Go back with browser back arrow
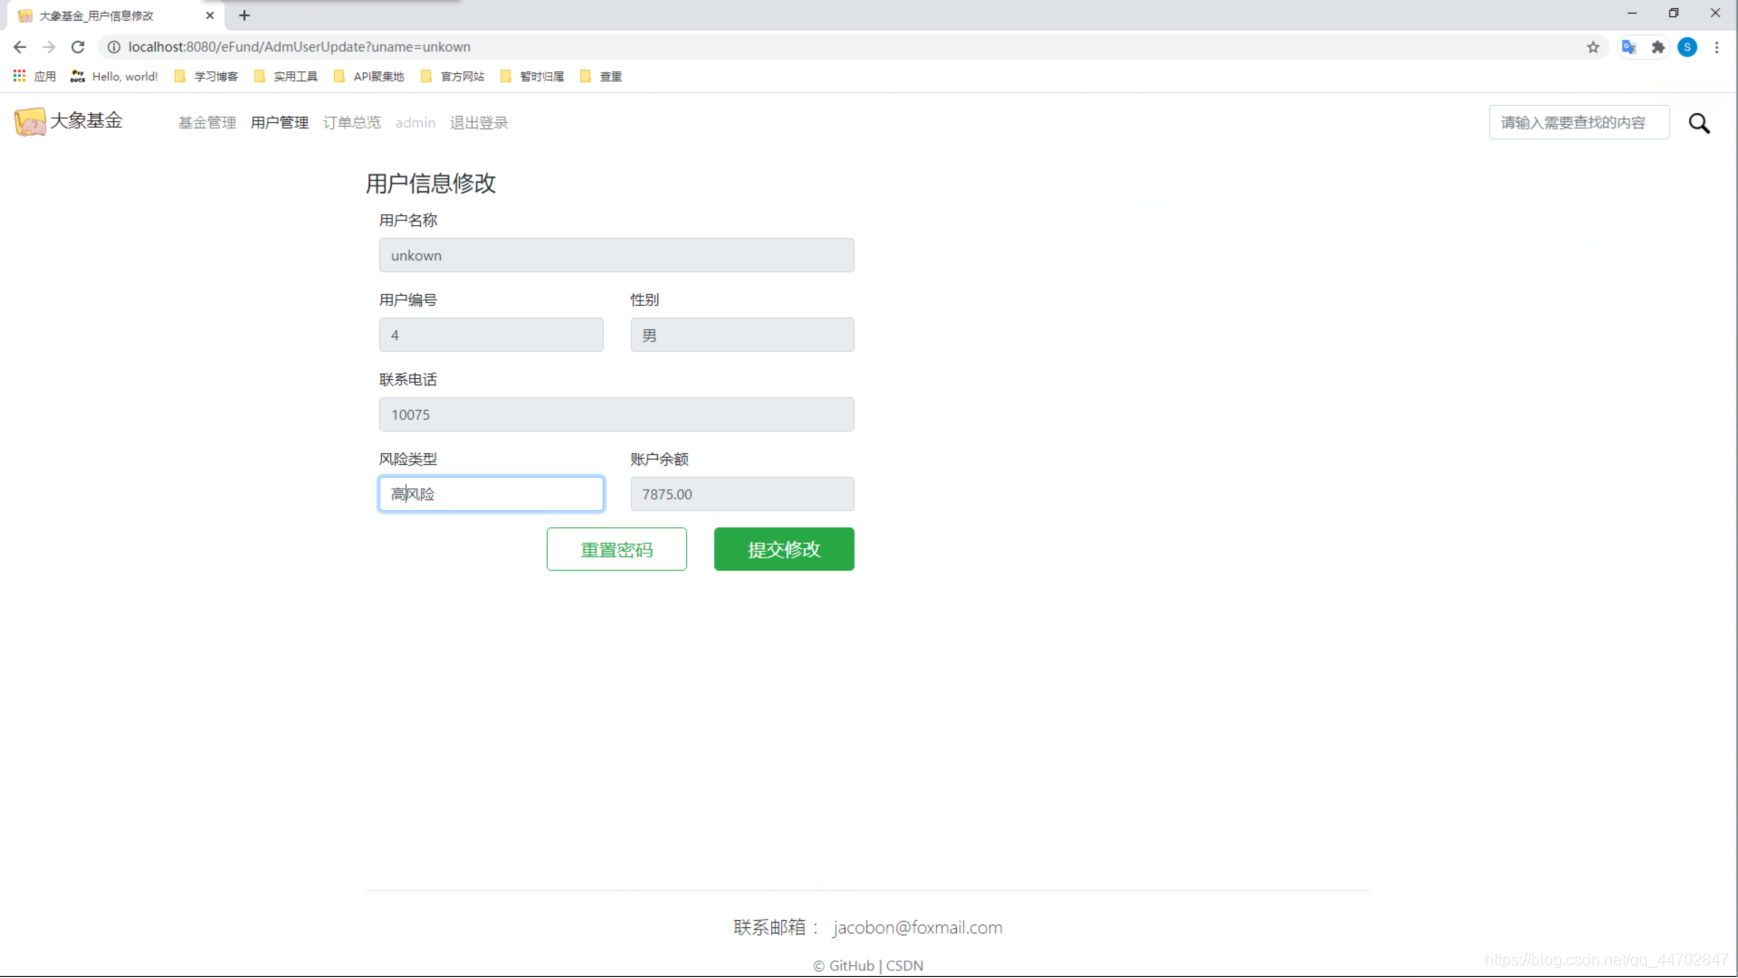The width and height of the screenshot is (1738, 978). click(x=20, y=47)
